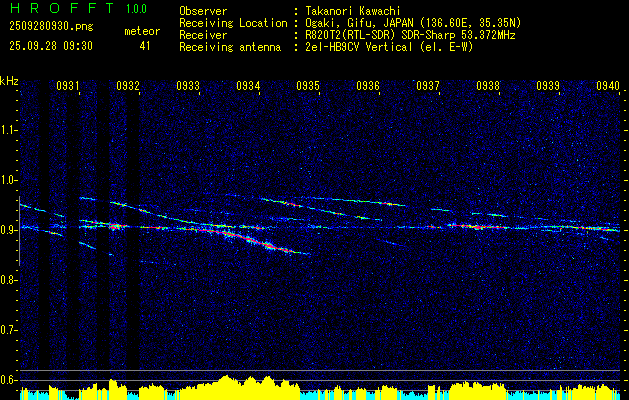Click time marker 0934

248,85
